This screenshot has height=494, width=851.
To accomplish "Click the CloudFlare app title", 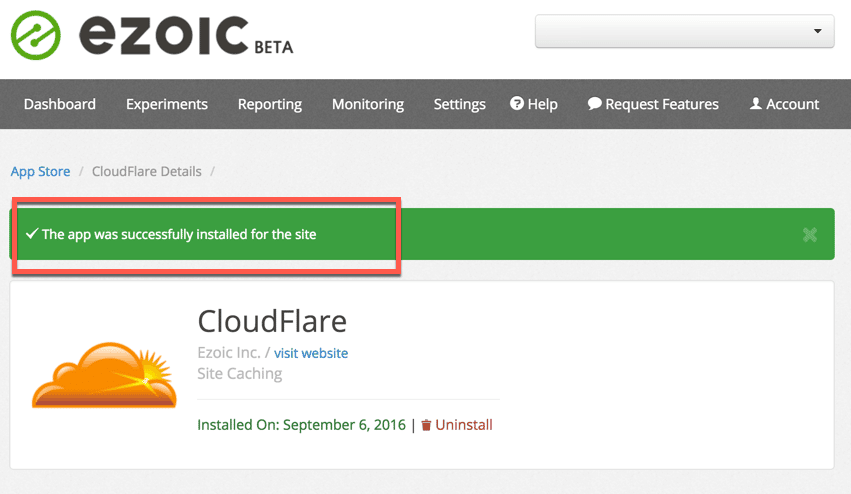I will click(x=272, y=321).
